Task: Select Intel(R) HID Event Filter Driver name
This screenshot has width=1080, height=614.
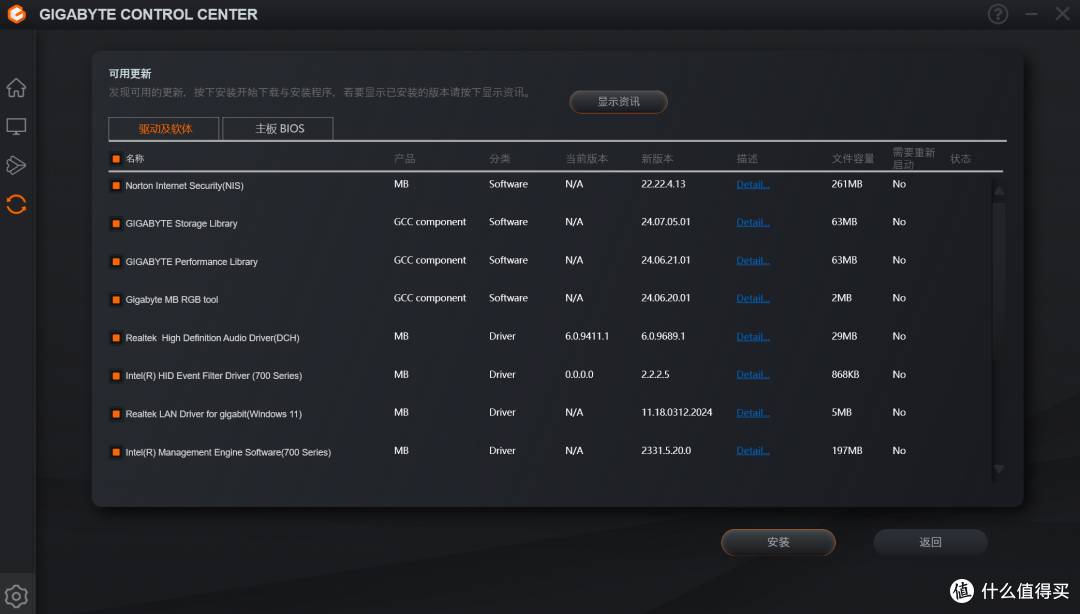Action: click(214, 376)
